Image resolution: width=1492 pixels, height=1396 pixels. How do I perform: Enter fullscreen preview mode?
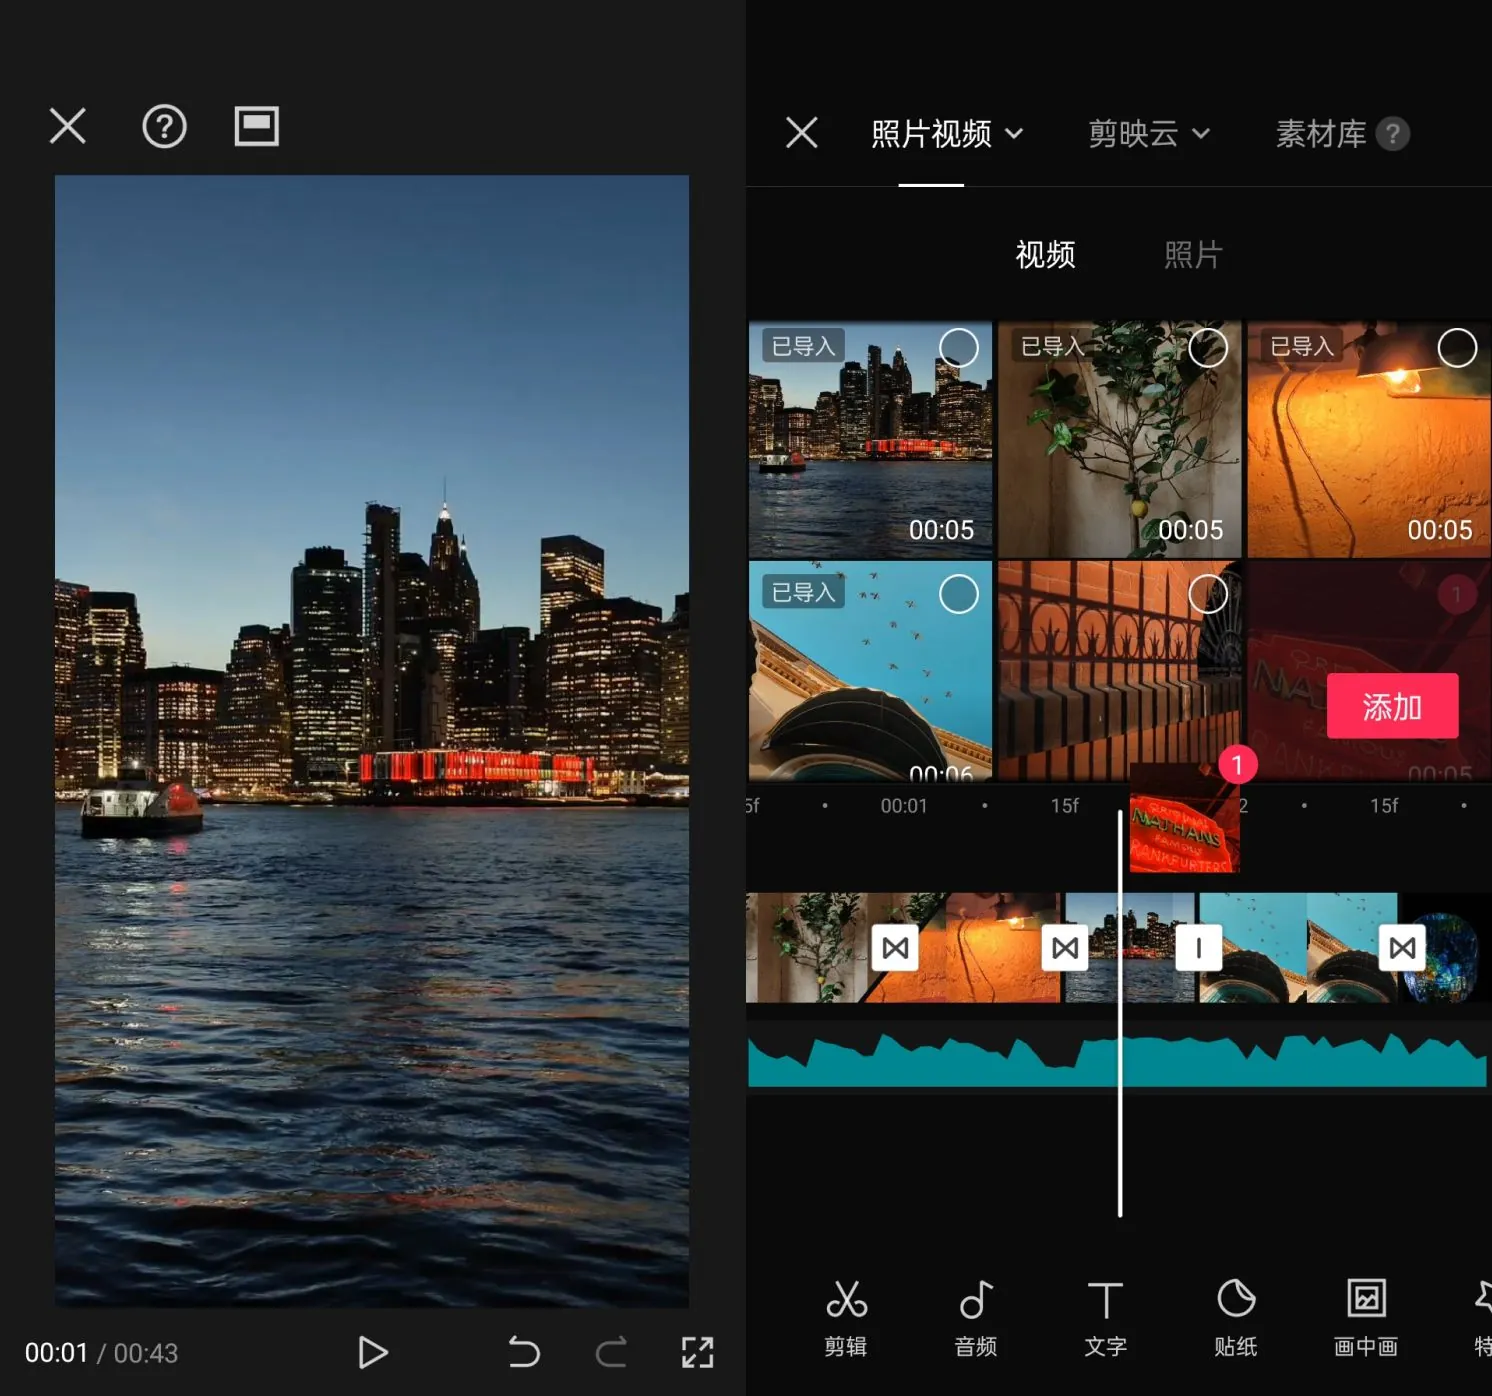pyautogui.click(x=697, y=1352)
